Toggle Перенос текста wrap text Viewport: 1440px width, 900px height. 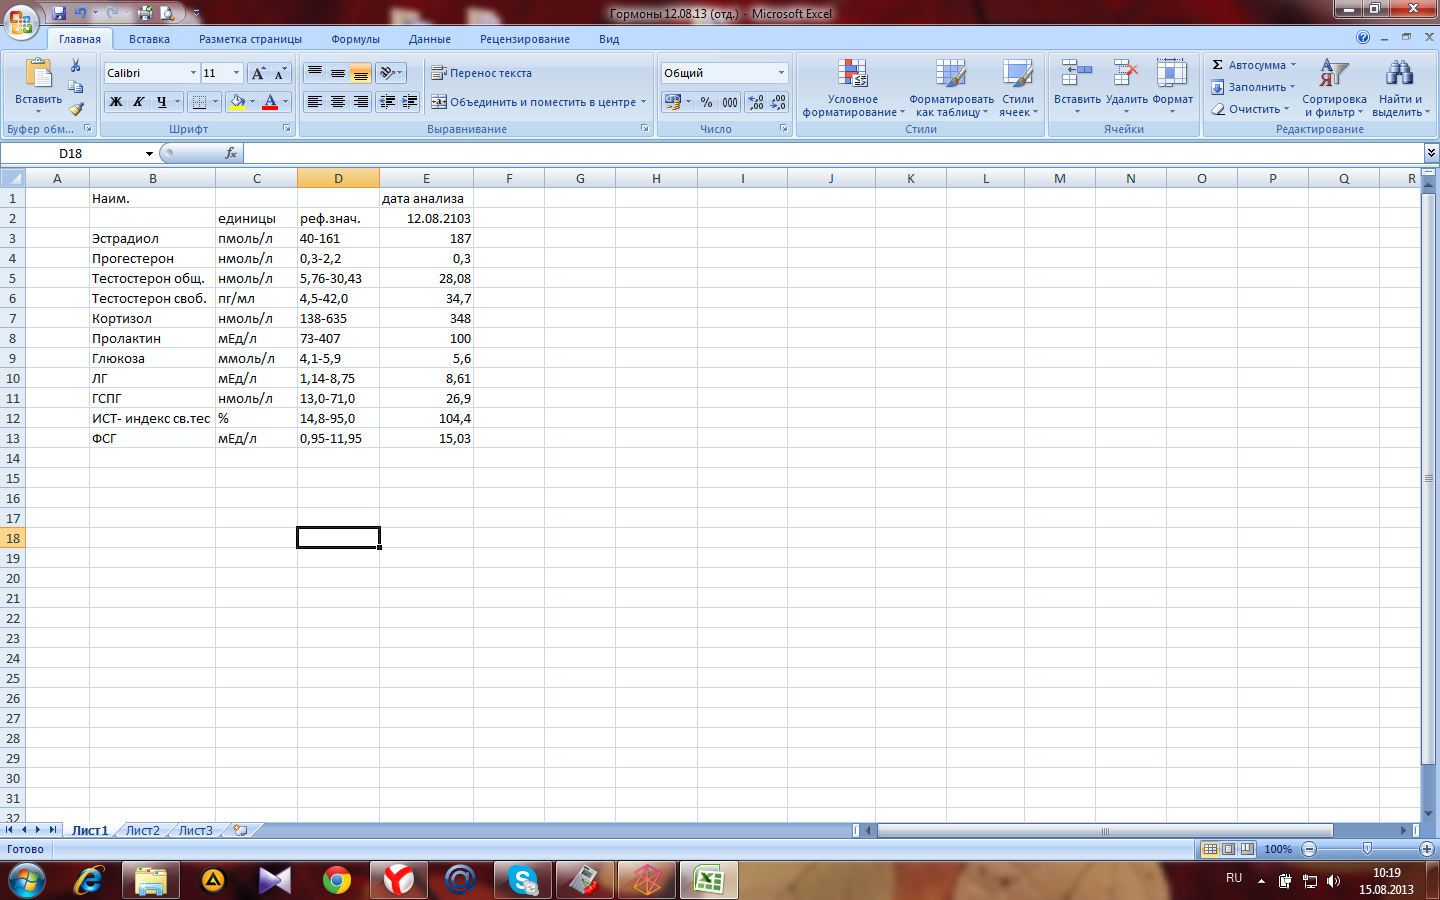pos(482,73)
